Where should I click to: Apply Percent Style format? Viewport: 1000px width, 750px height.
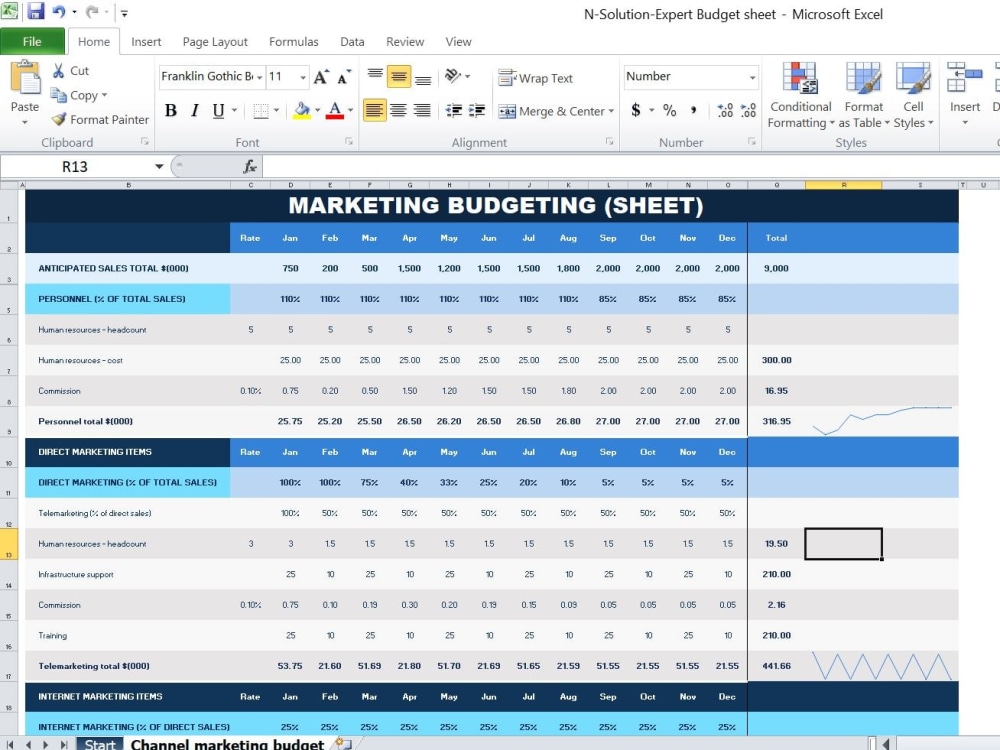click(669, 110)
